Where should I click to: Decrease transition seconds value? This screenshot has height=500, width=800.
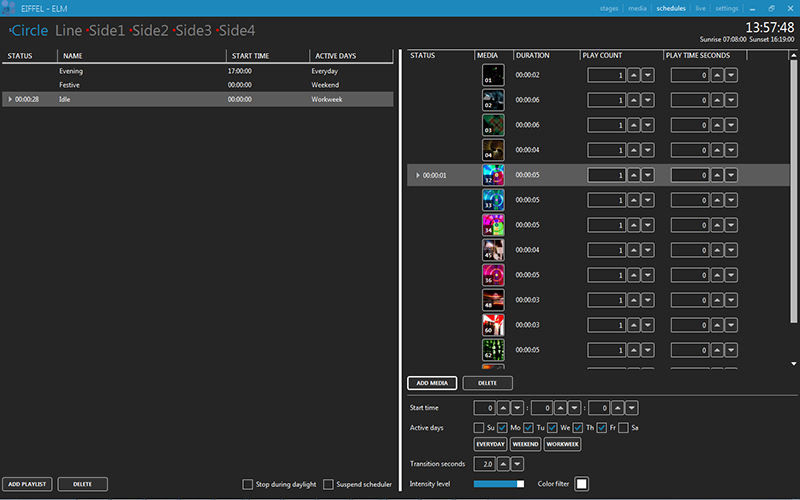[516, 464]
